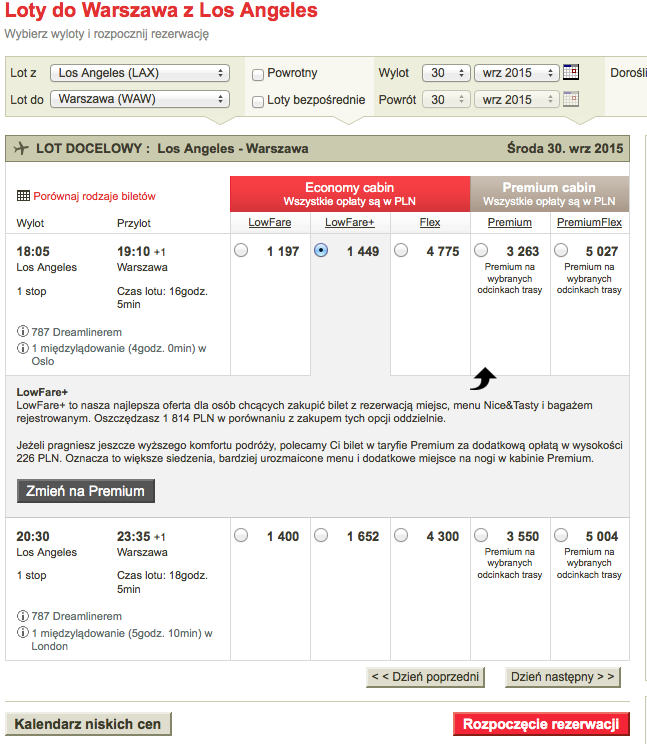Click info icon beside 787 Dreamlinerem, first flight

pos(22,331)
